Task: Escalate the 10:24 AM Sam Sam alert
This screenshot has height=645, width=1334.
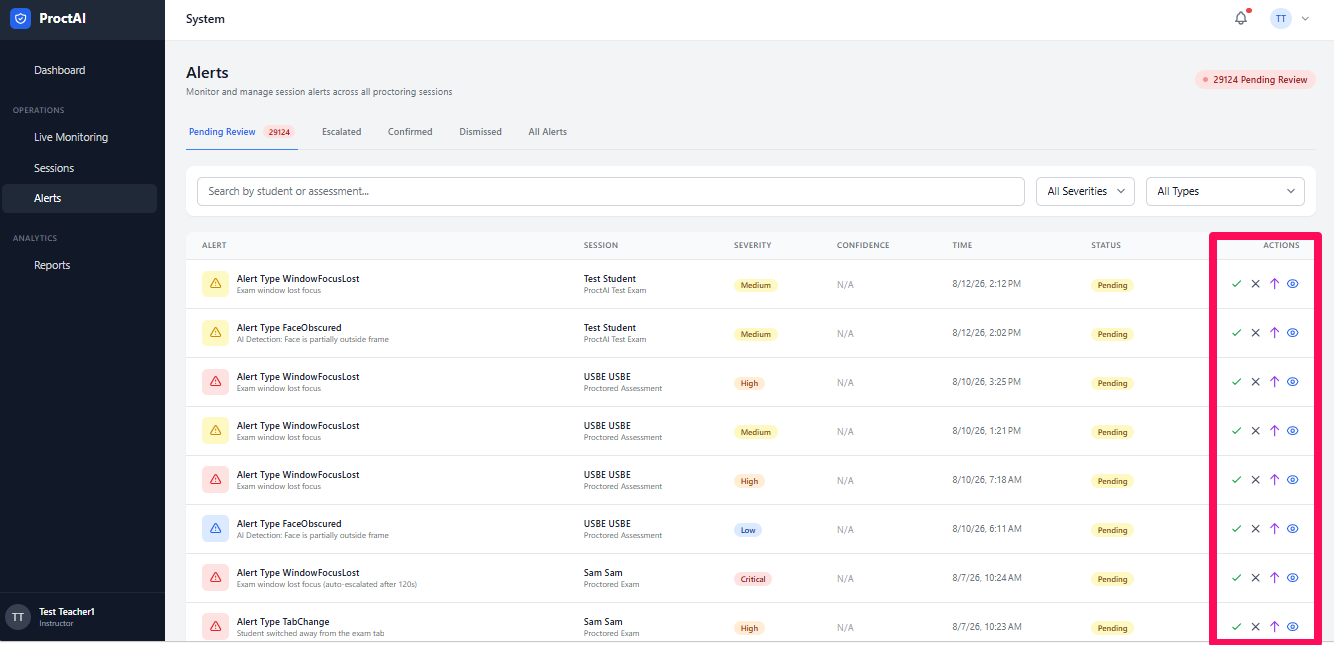Action: [x=1274, y=578]
